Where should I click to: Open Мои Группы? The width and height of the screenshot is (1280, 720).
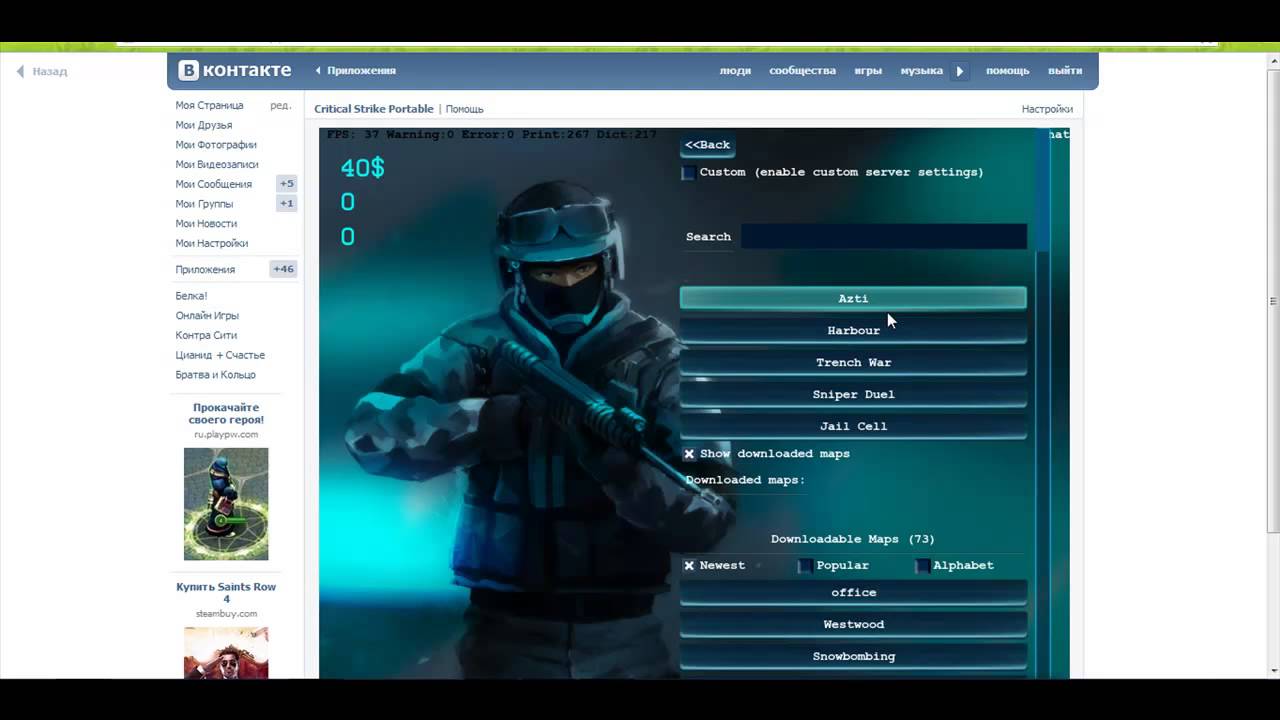tap(204, 204)
